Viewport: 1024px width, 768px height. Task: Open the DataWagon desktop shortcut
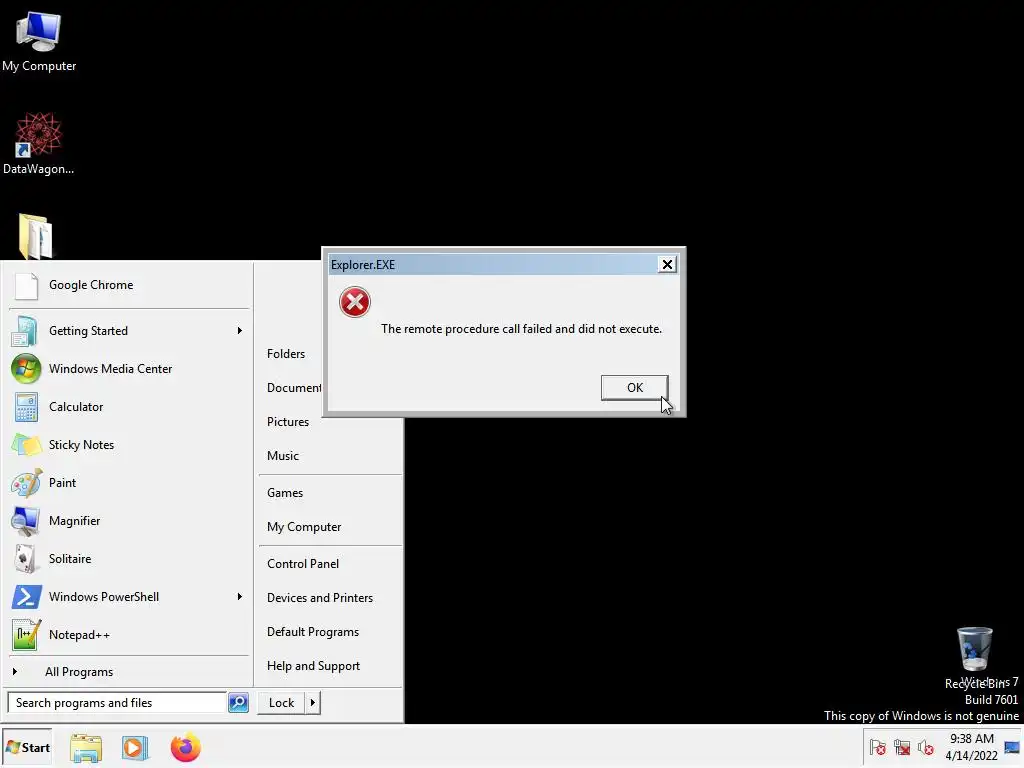point(39,143)
